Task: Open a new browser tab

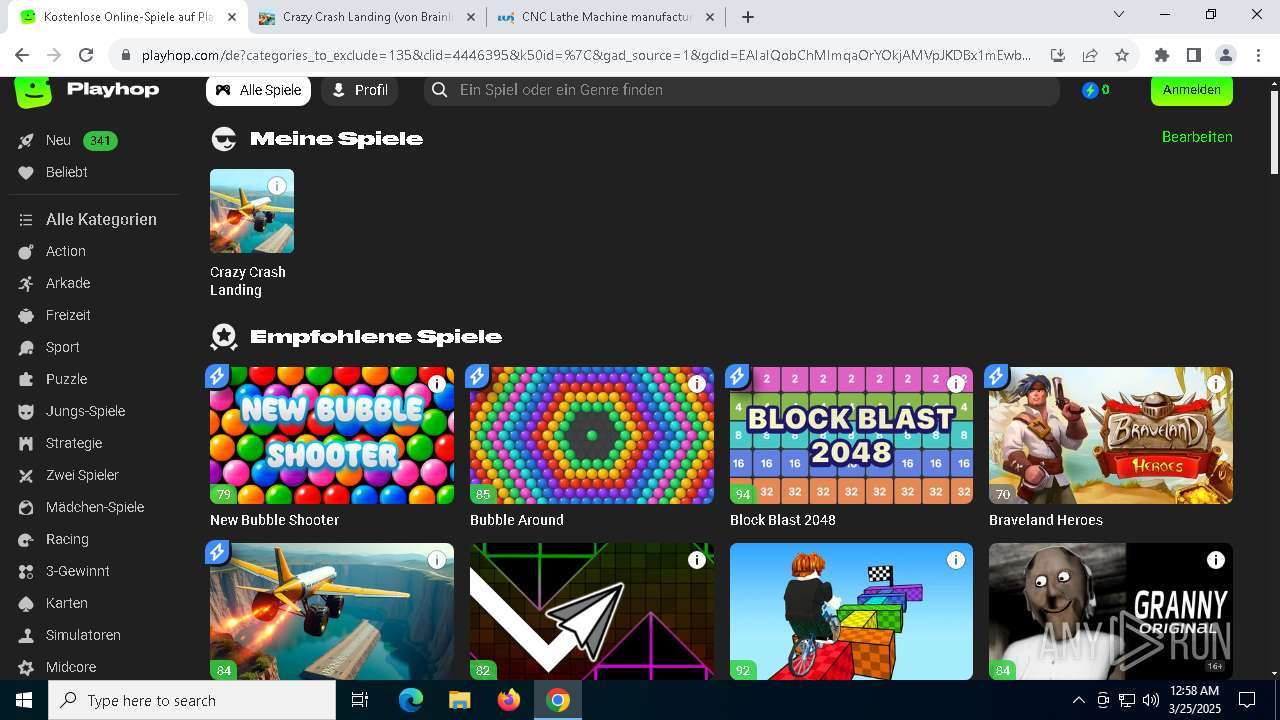Action: tap(748, 17)
